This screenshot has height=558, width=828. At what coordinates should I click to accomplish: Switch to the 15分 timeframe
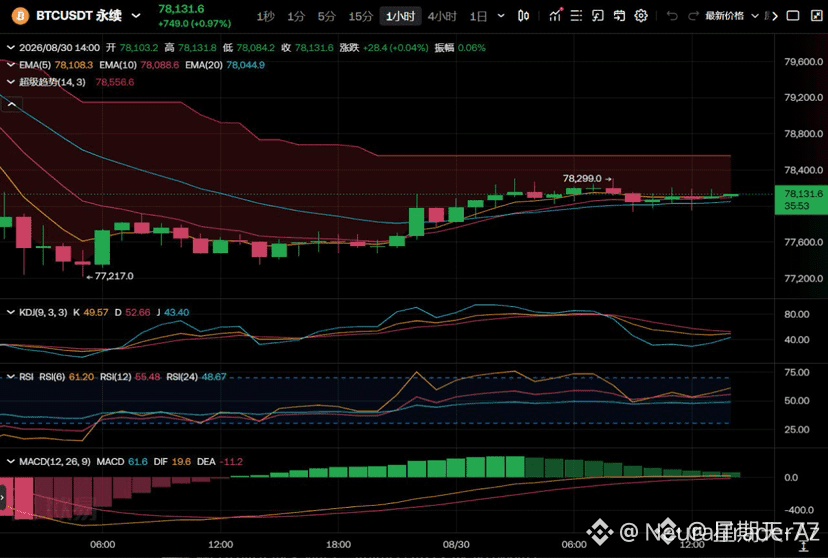point(361,16)
